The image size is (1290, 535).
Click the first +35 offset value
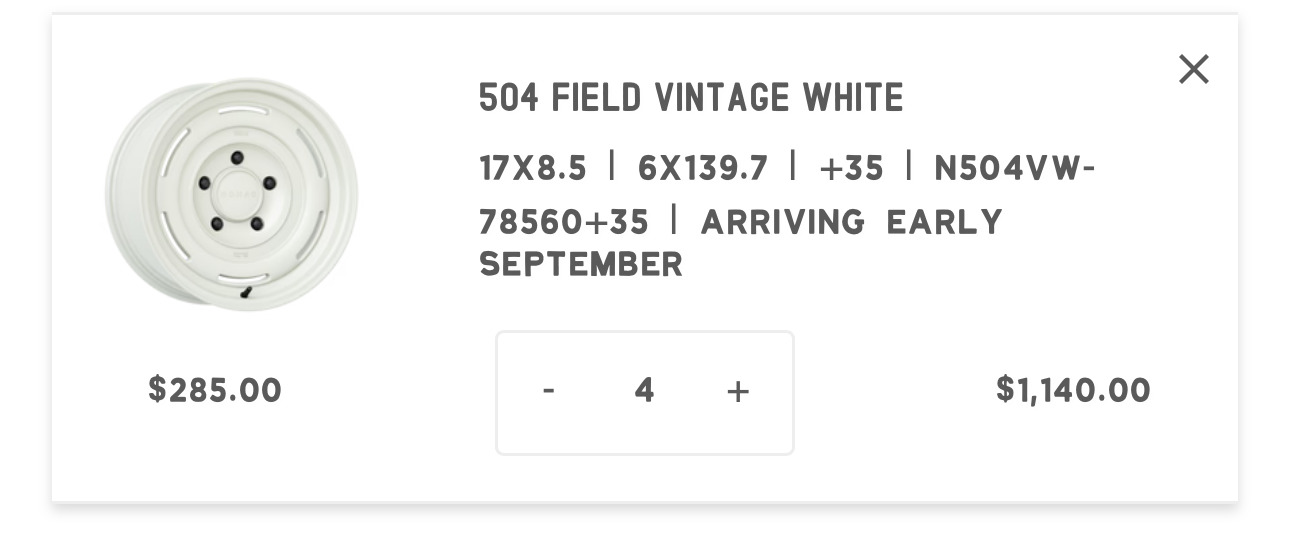851,168
